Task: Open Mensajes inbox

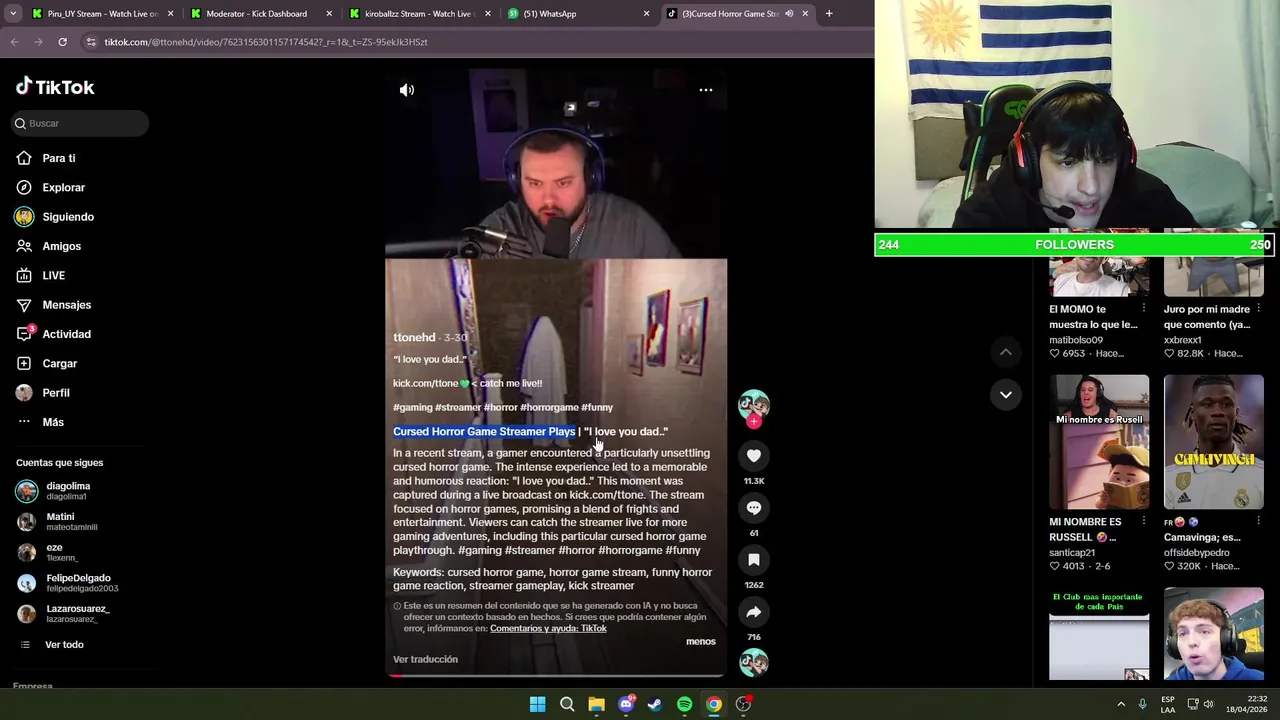Action: coord(66,305)
